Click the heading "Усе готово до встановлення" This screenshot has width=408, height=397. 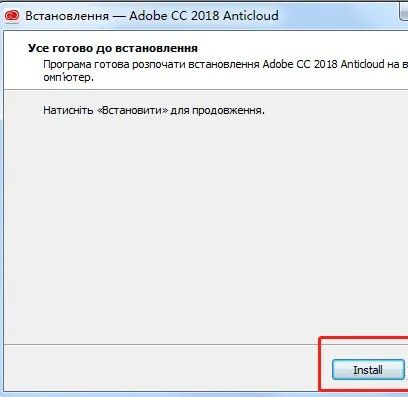point(113,48)
